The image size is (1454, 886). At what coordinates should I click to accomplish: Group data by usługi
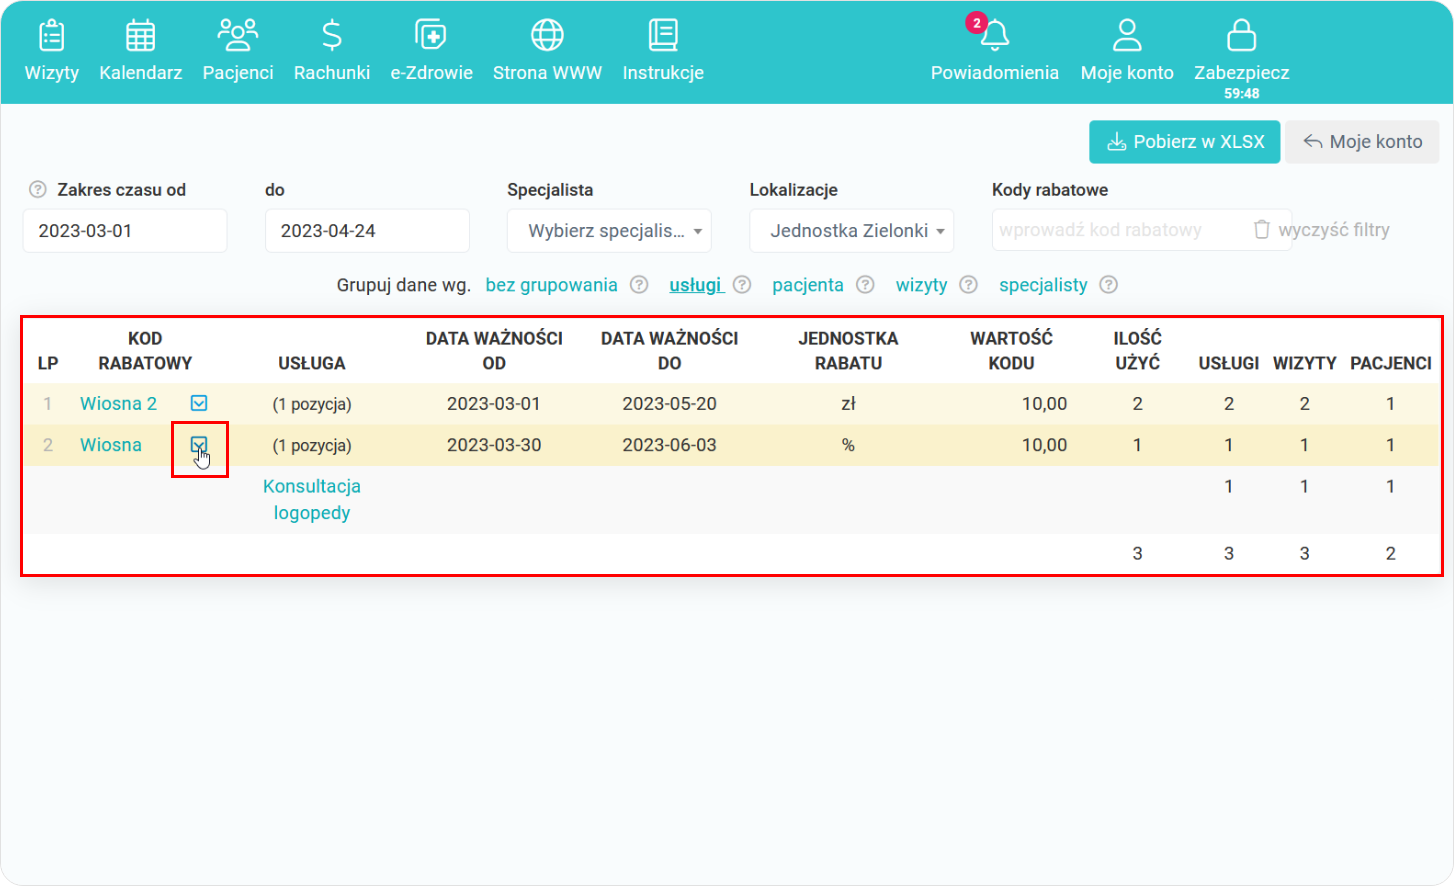click(695, 285)
